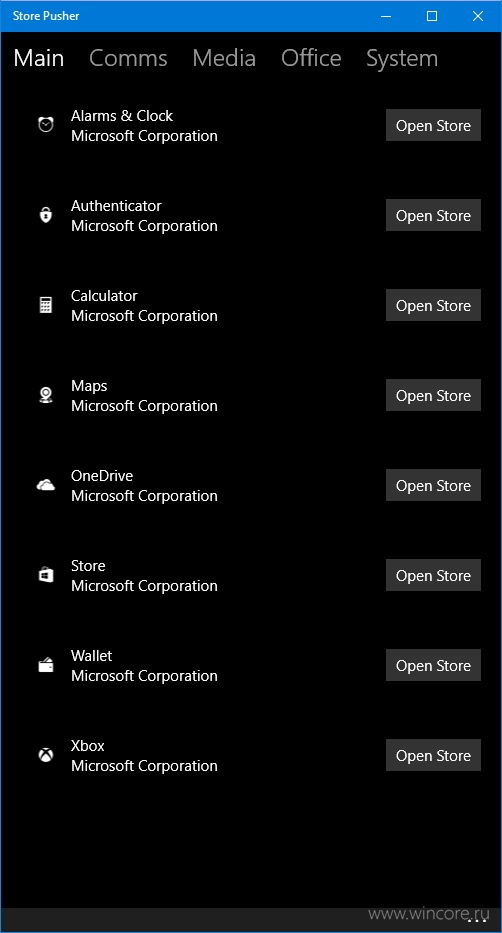
Task: Click the Wallet app icon
Action: click(46, 665)
